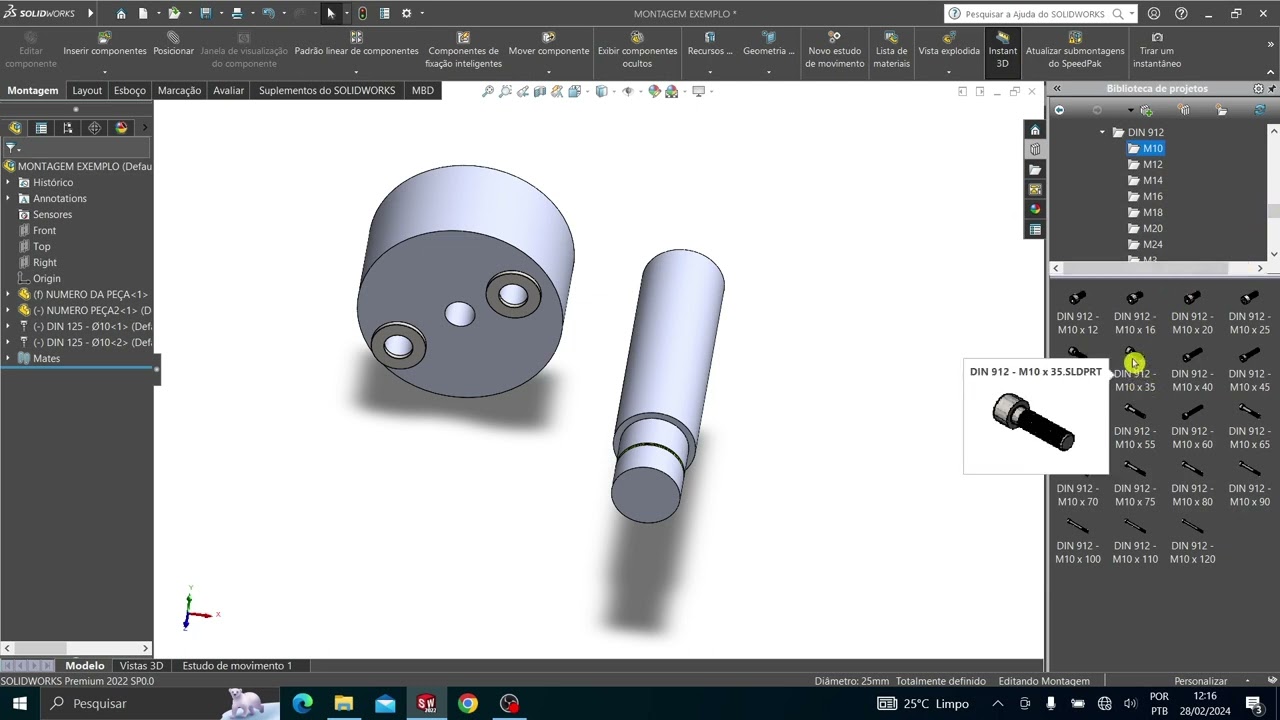
Task: Open Windows Start menu
Action: pos(19,703)
